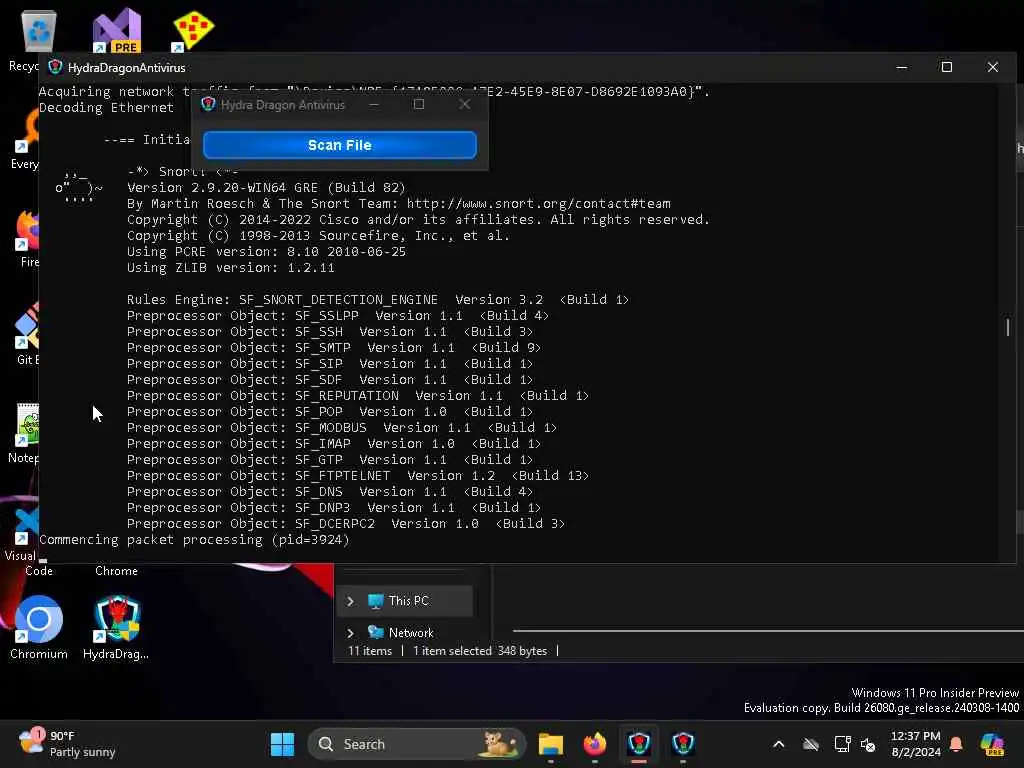Click the display network tray icon
Viewport: 1024px width, 768px height.
coord(842,744)
